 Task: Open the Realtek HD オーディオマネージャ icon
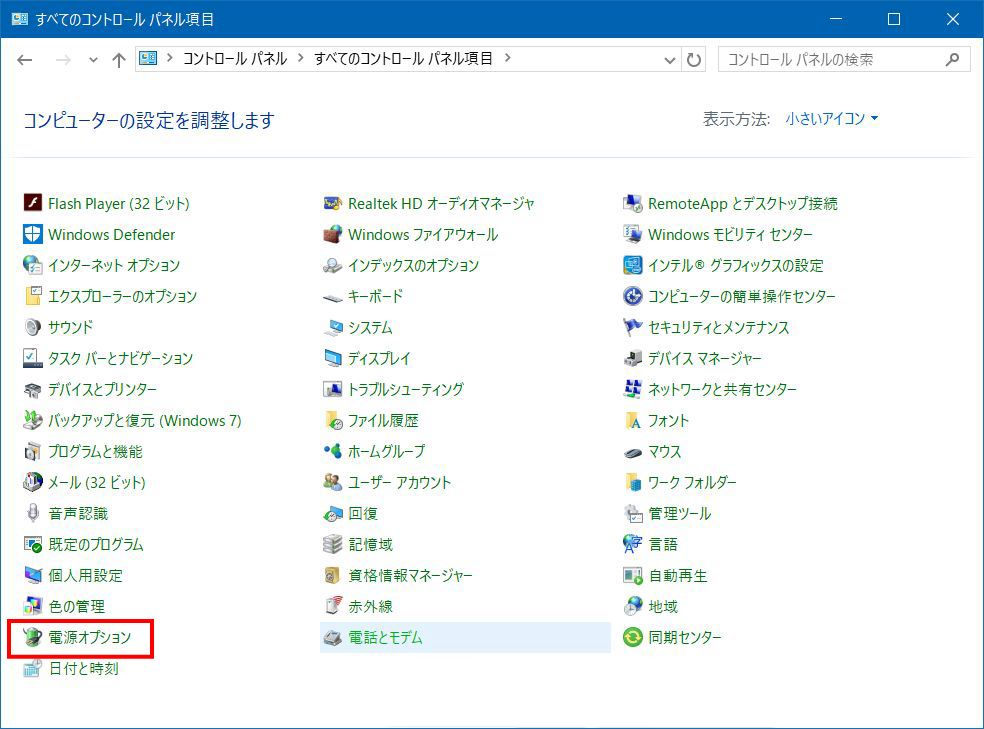point(333,203)
